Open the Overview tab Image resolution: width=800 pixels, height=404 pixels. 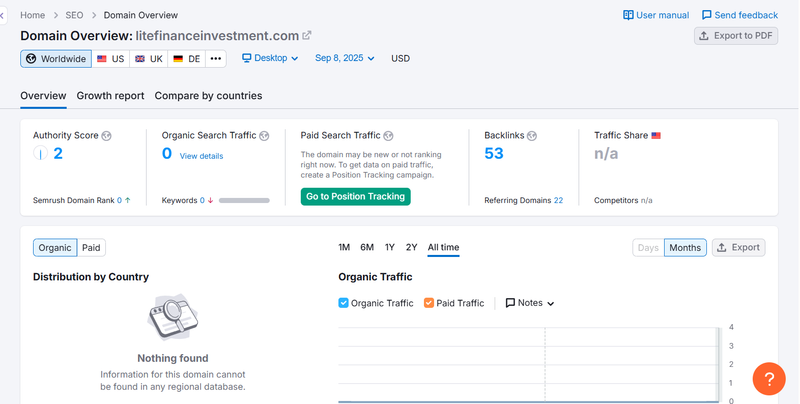(43, 96)
